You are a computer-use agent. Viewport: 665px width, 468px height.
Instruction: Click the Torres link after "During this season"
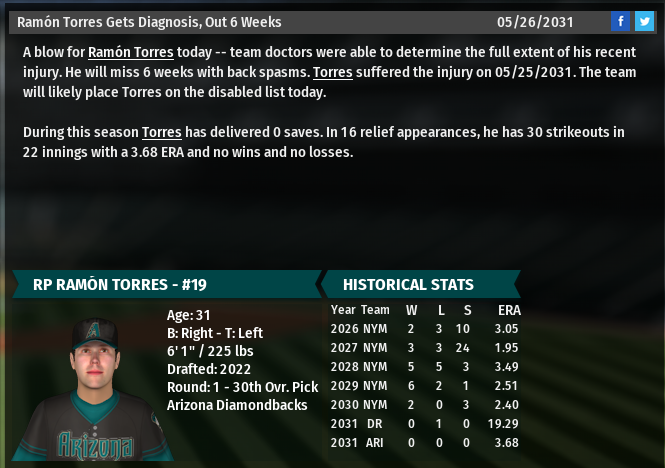tap(162, 132)
